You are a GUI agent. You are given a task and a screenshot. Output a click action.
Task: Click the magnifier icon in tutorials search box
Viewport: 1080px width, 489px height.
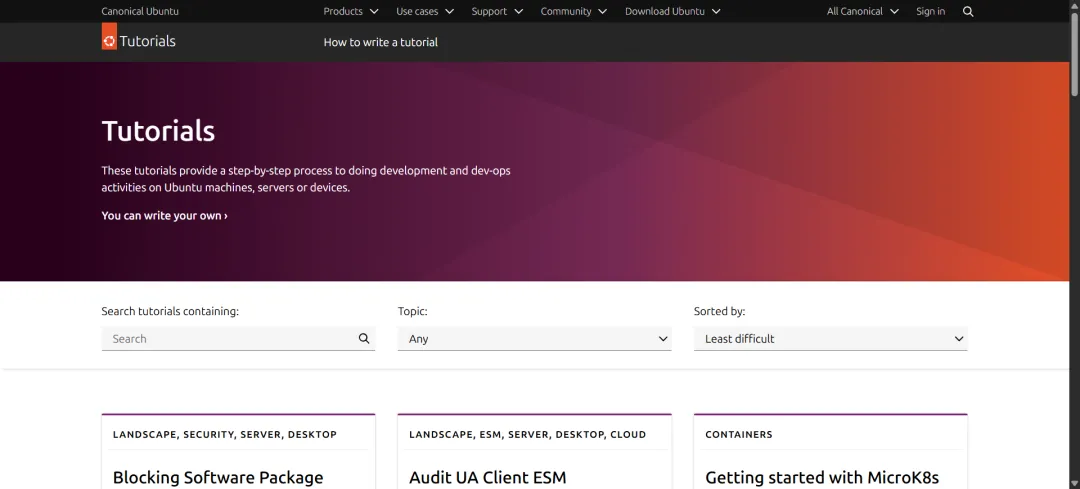coord(364,338)
